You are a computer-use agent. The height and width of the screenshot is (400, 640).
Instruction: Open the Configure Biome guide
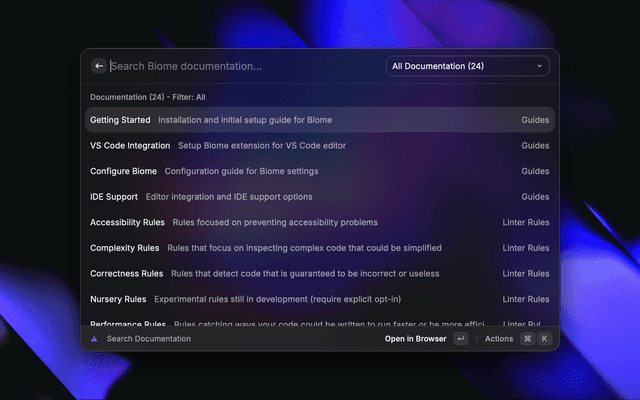pos(319,171)
